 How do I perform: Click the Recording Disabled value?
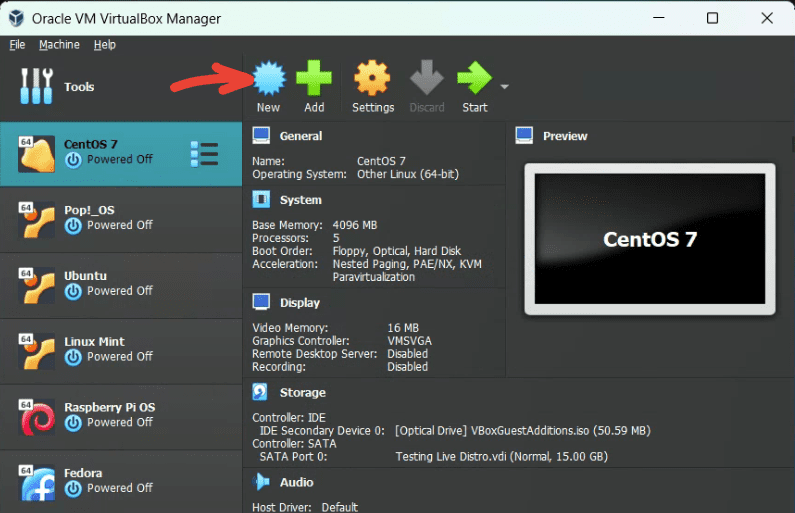pyautogui.click(x=408, y=367)
